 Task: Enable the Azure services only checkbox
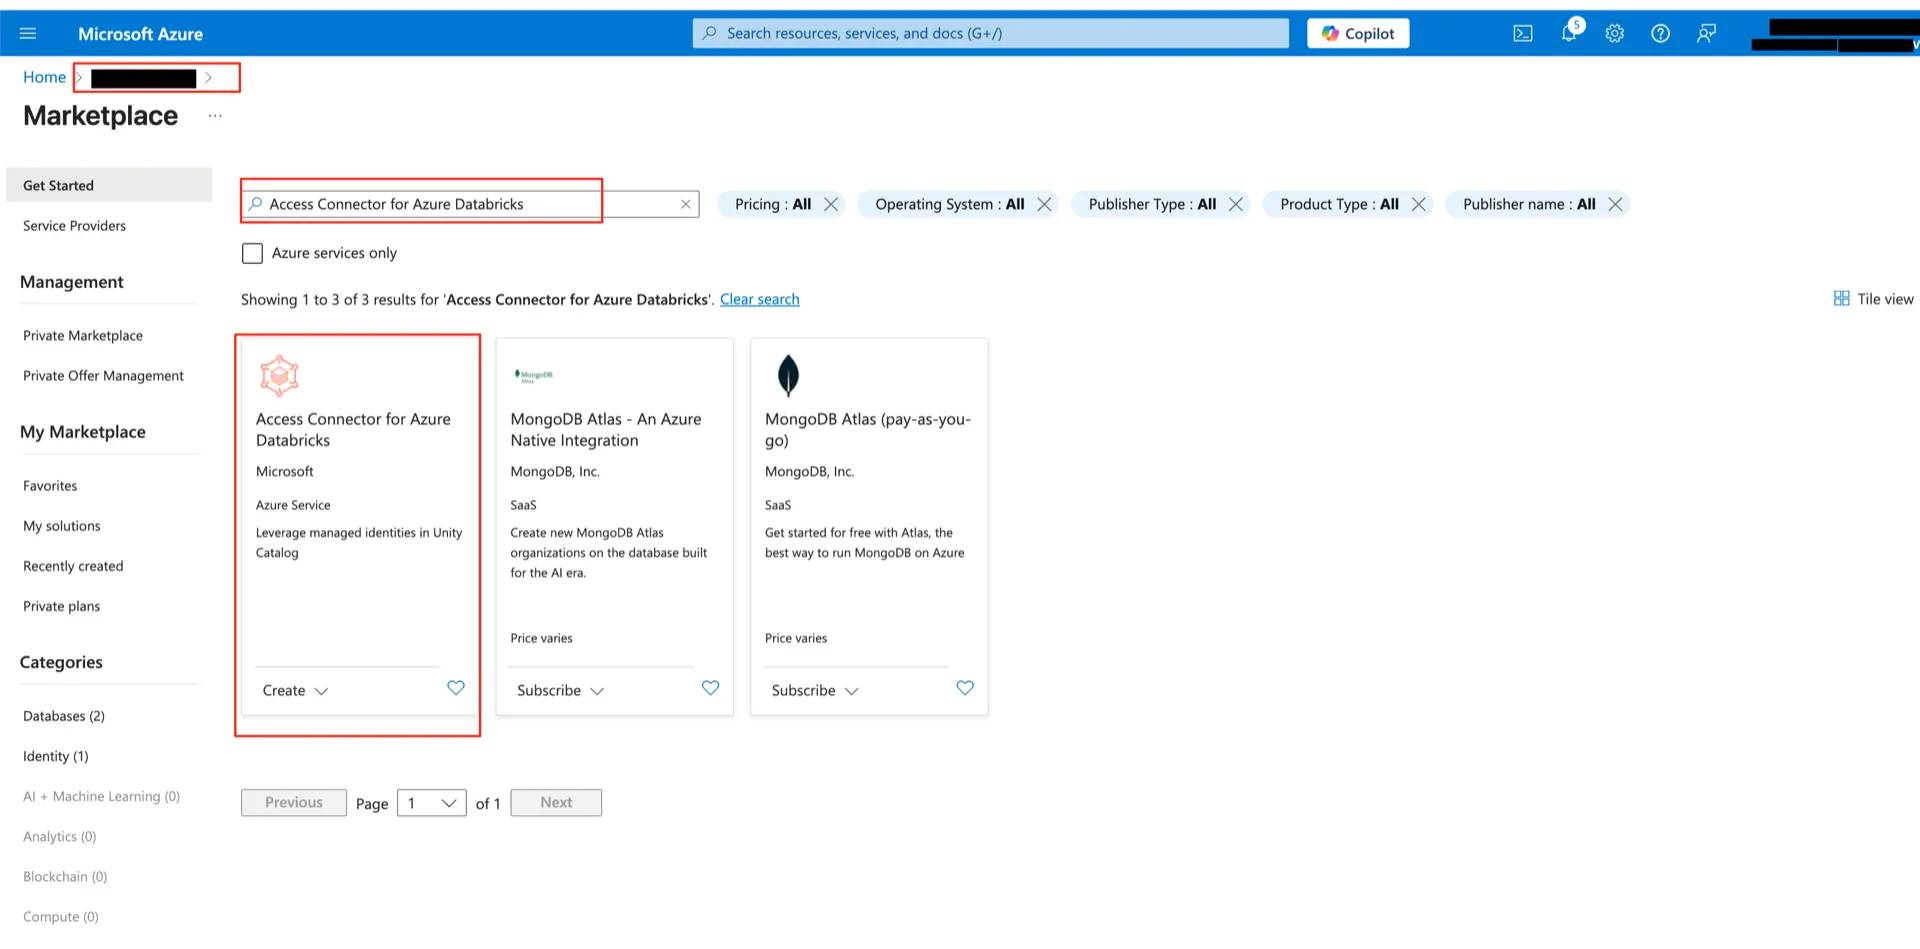(x=253, y=253)
